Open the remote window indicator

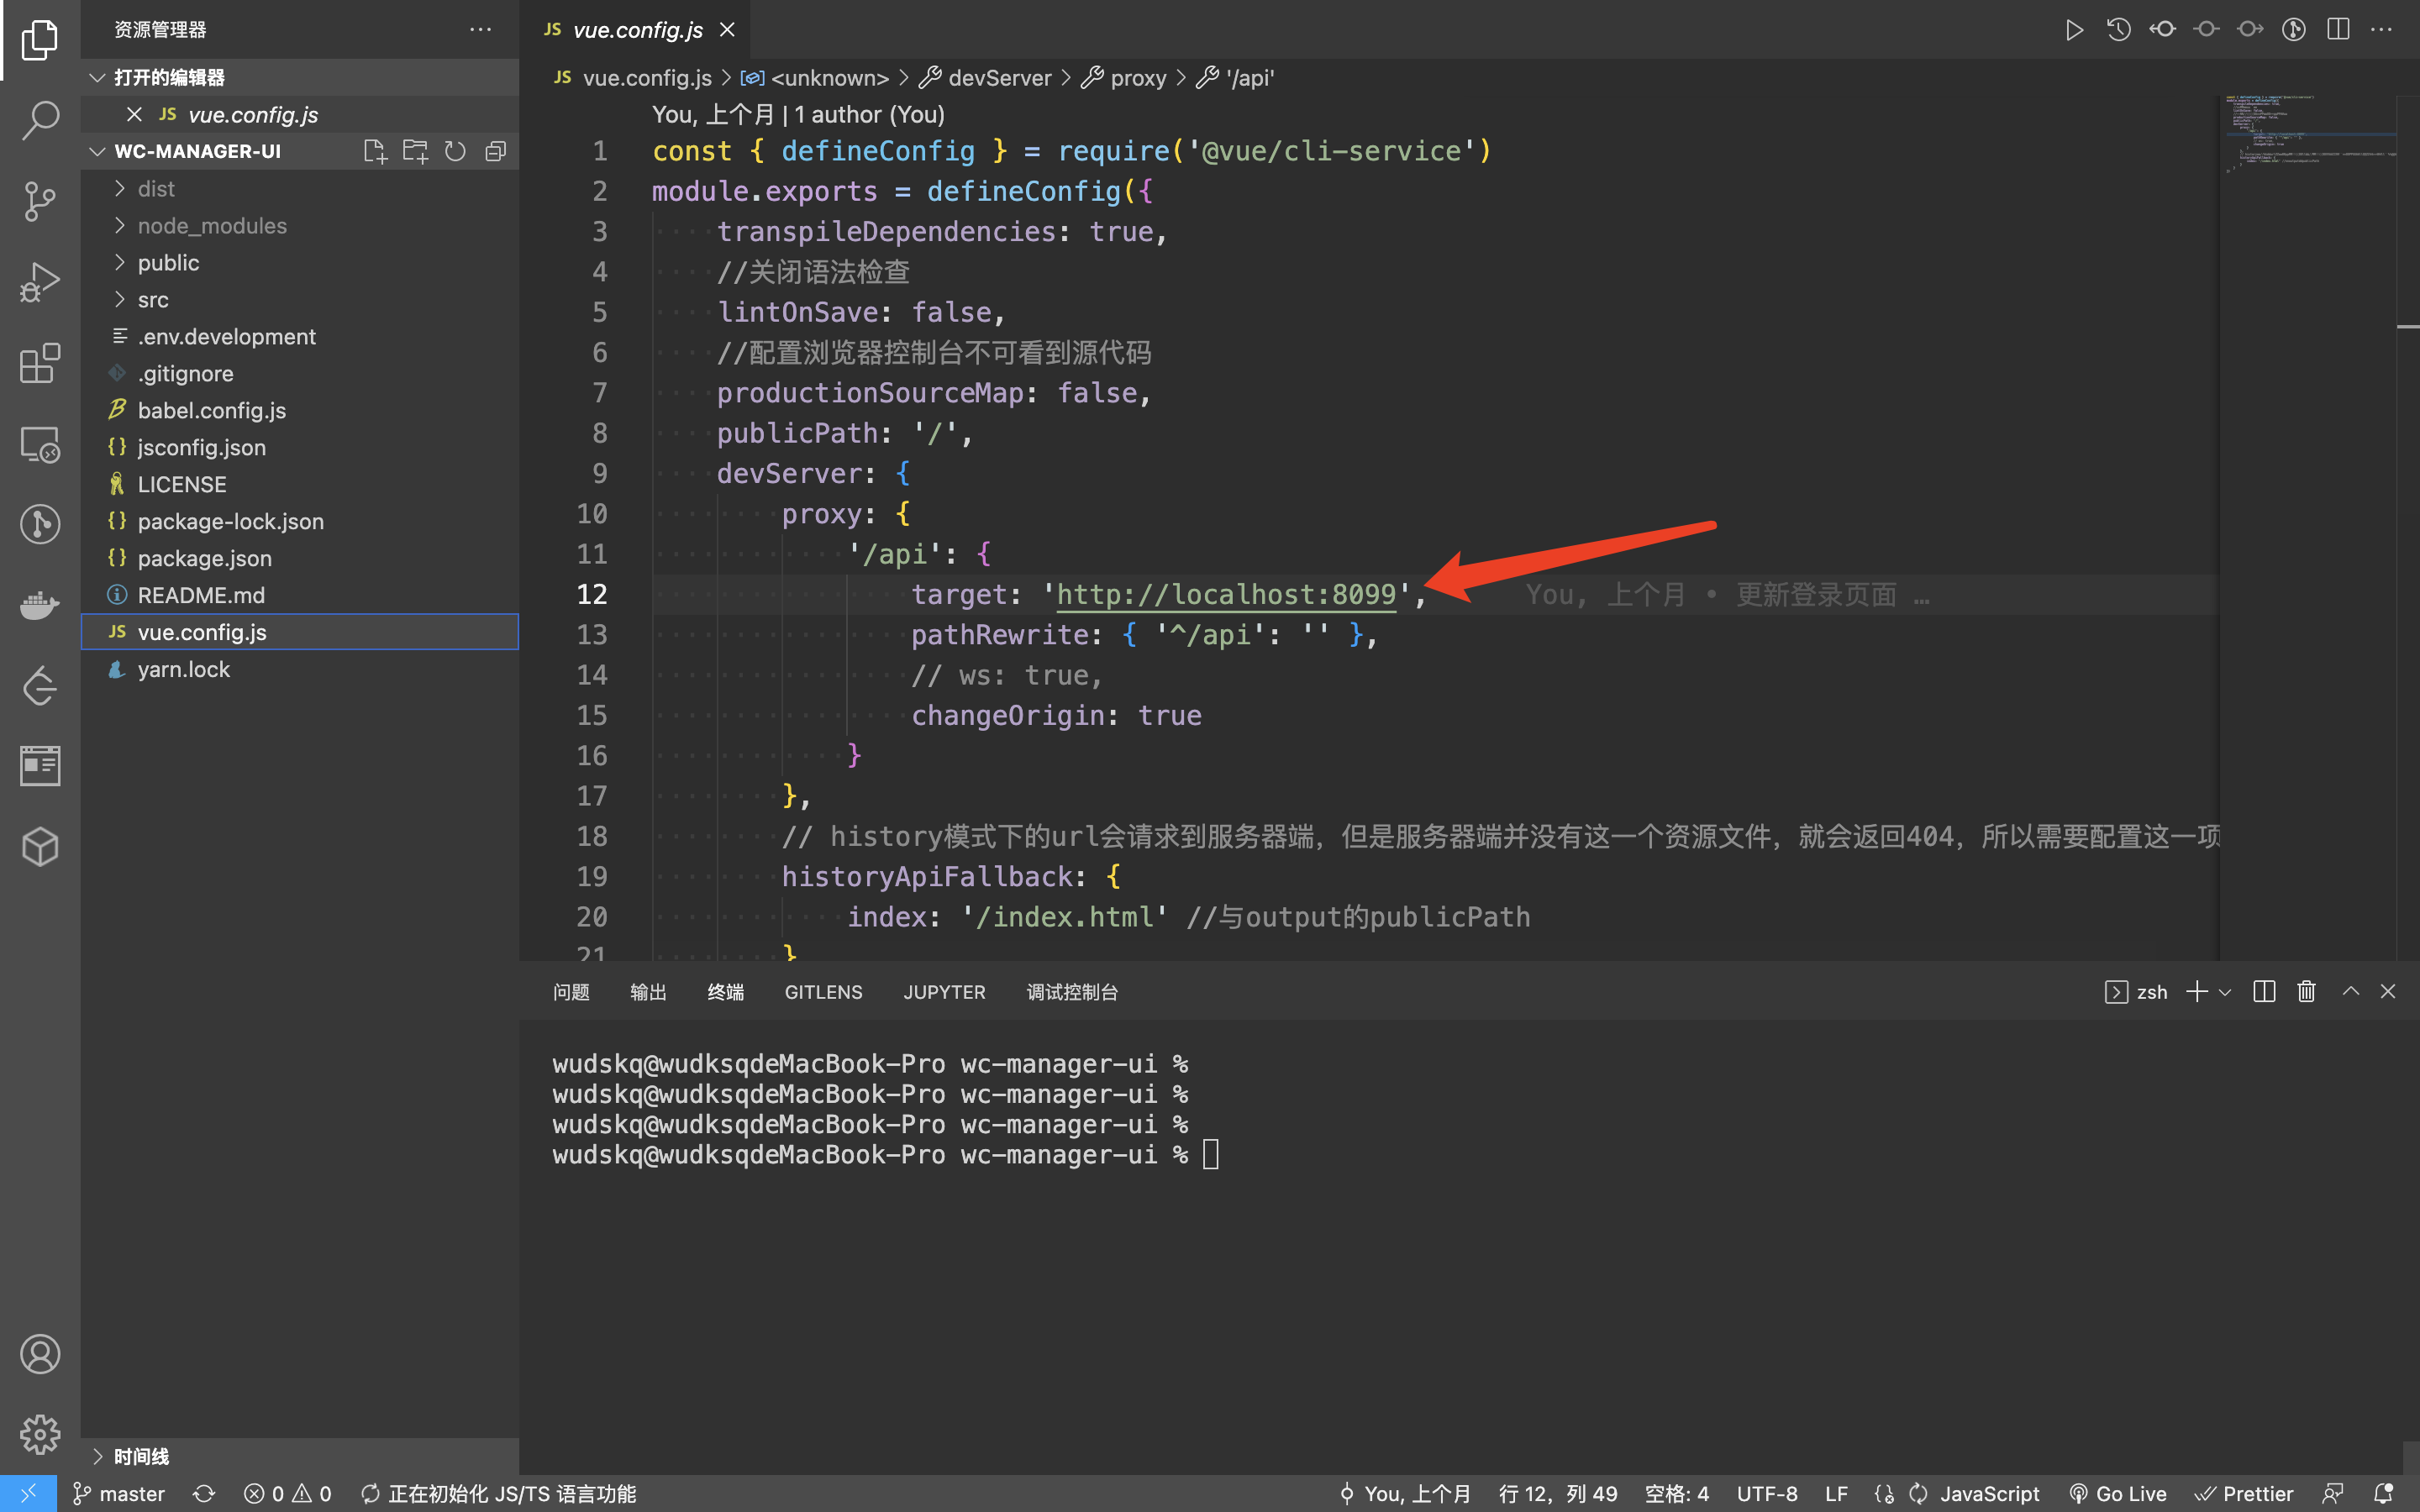click(x=28, y=1494)
